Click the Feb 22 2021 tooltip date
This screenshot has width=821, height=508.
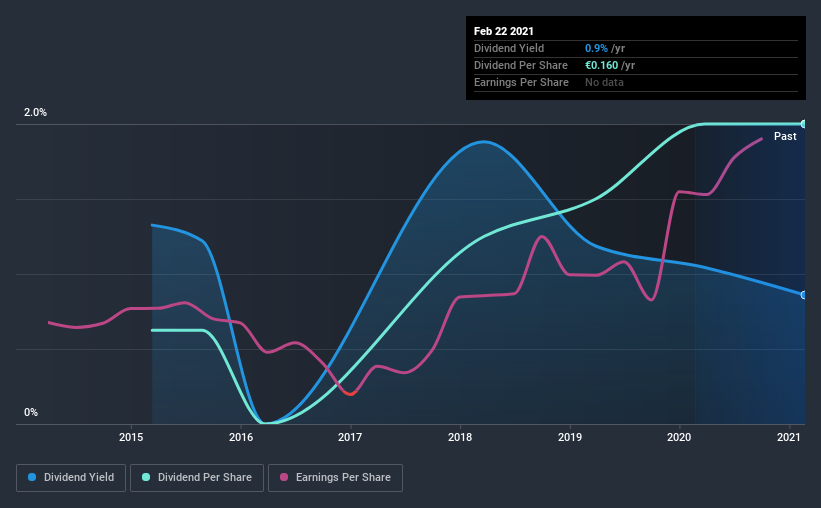(x=504, y=31)
